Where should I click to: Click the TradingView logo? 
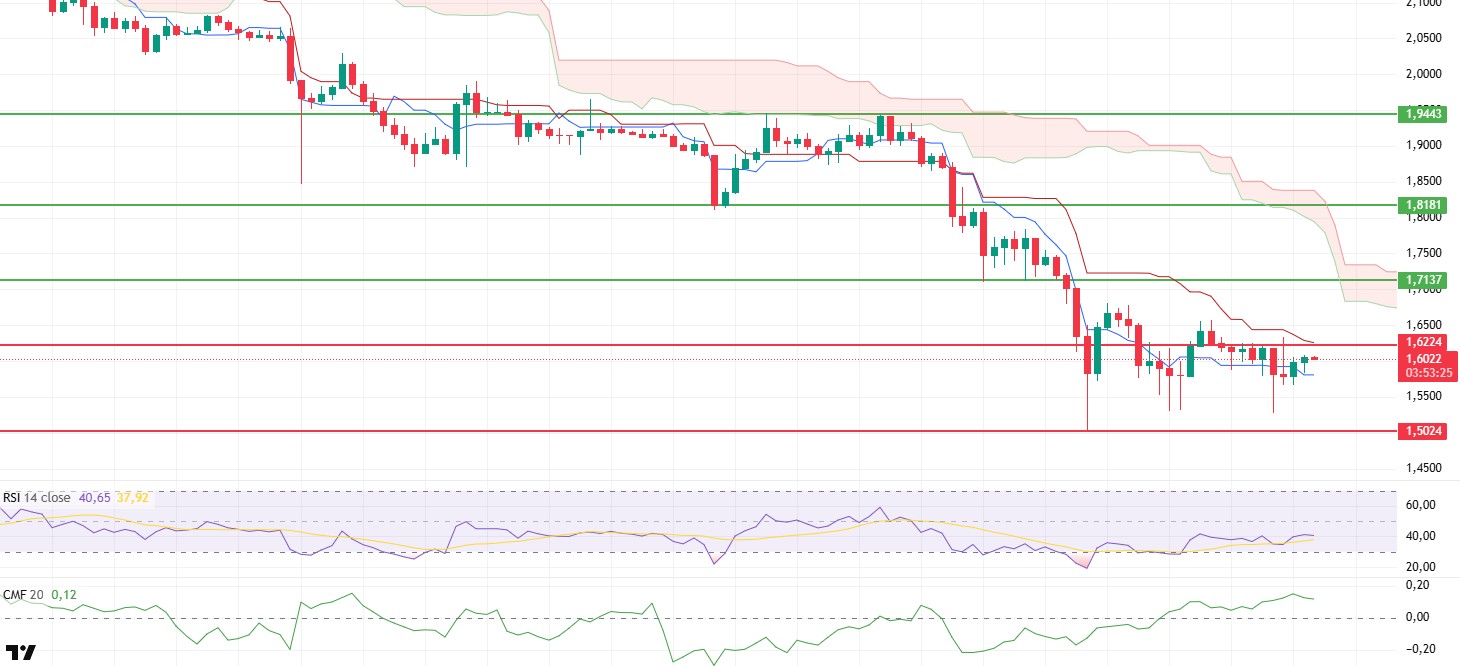[21, 653]
